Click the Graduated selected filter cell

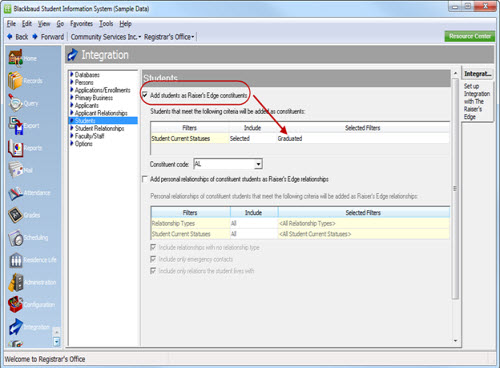coord(363,138)
